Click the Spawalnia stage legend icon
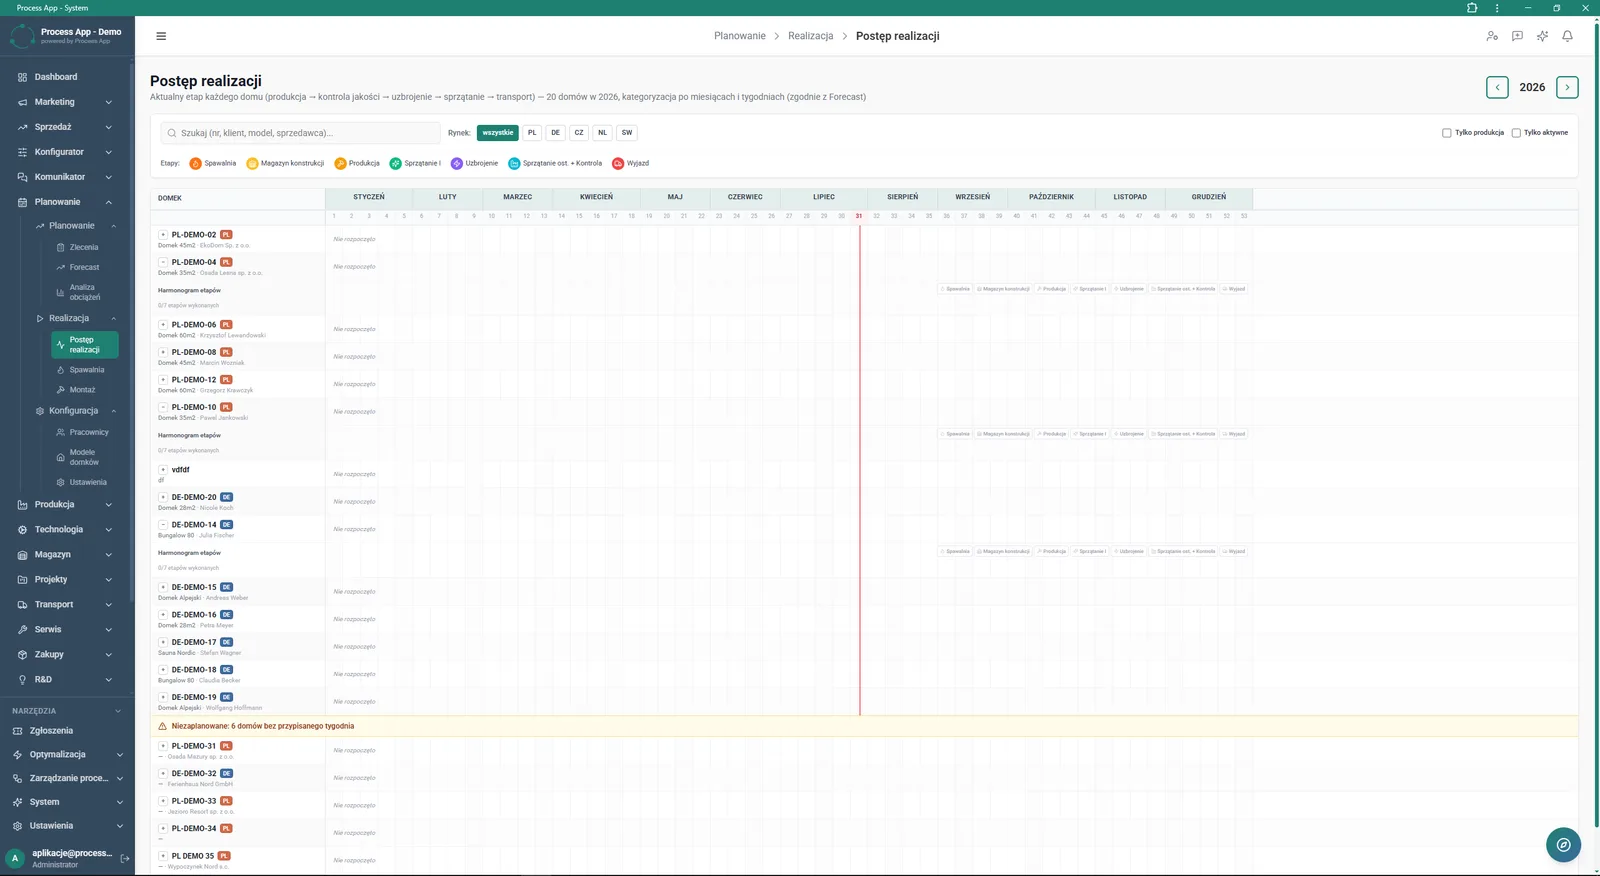Screen dimensions: 1600x876 [195, 163]
